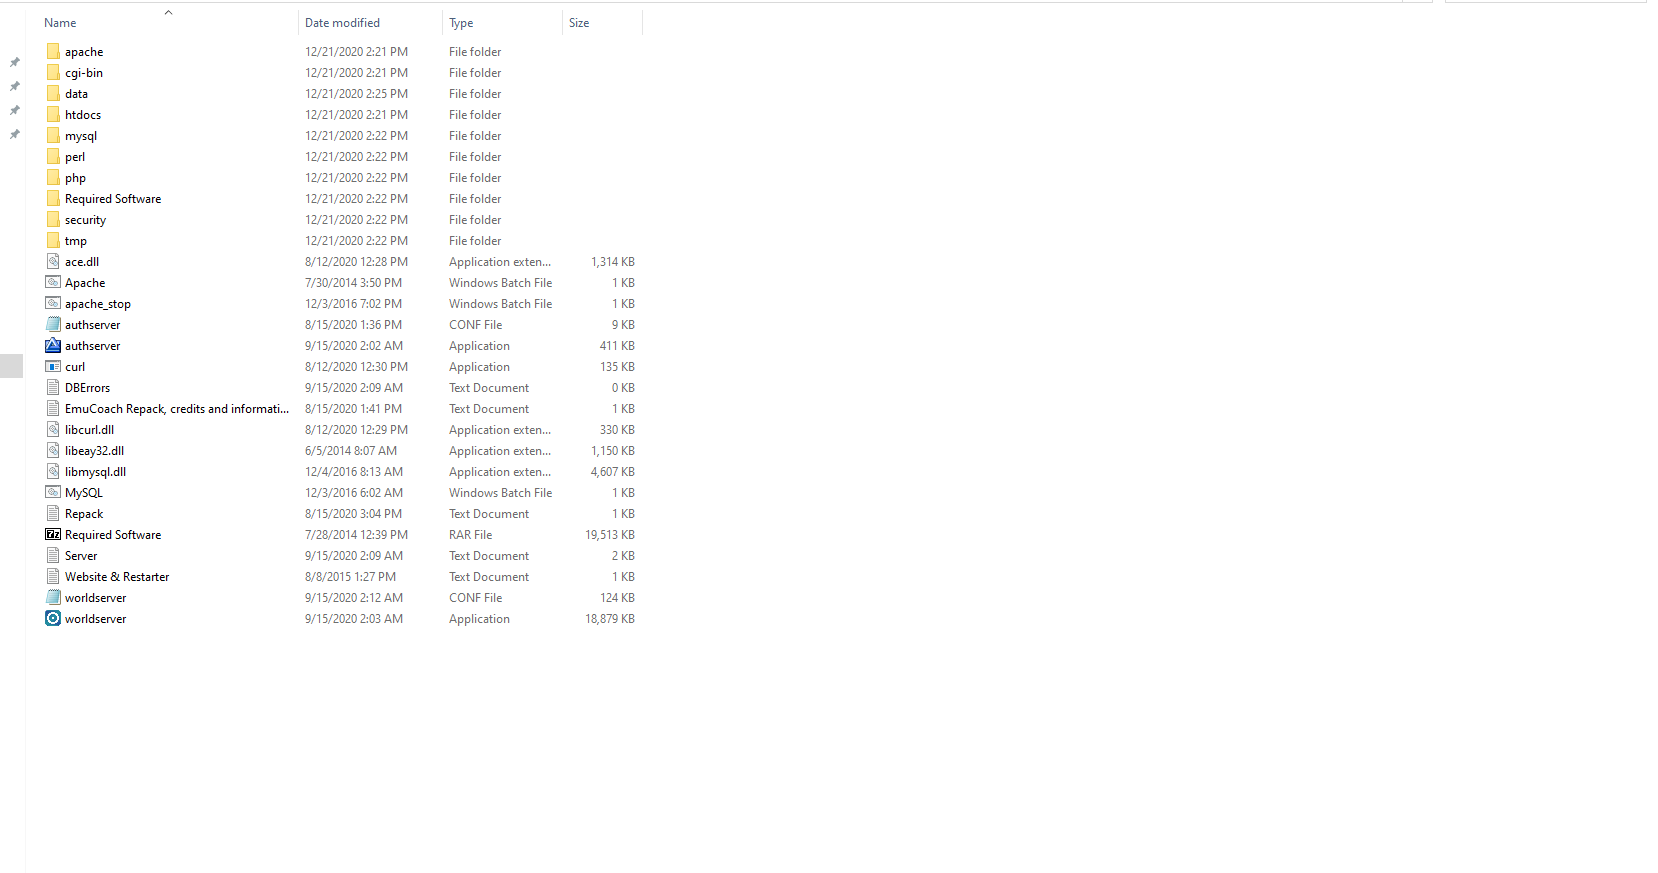Select the curl application icon
The width and height of the screenshot is (1658, 873).
tap(53, 366)
